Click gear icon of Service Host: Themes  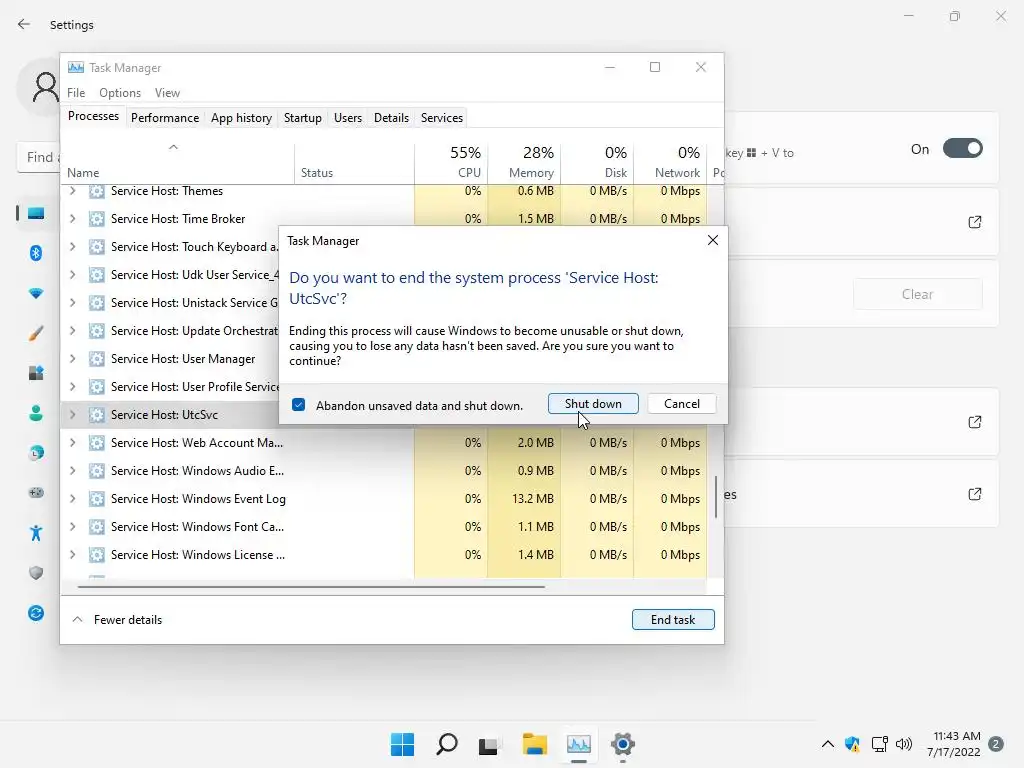click(97, 191)
